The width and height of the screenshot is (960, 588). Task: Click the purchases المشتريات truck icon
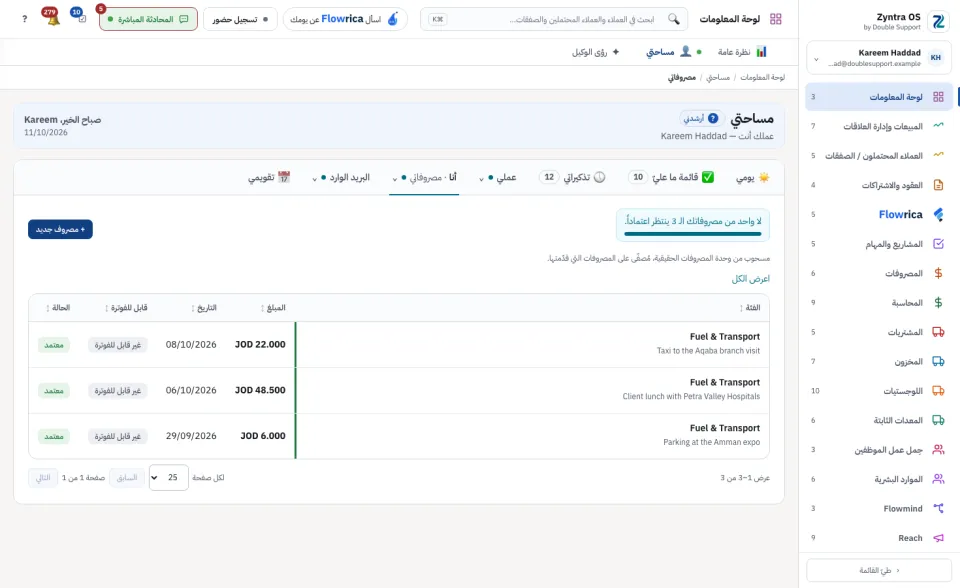click(x=938, y=331)
